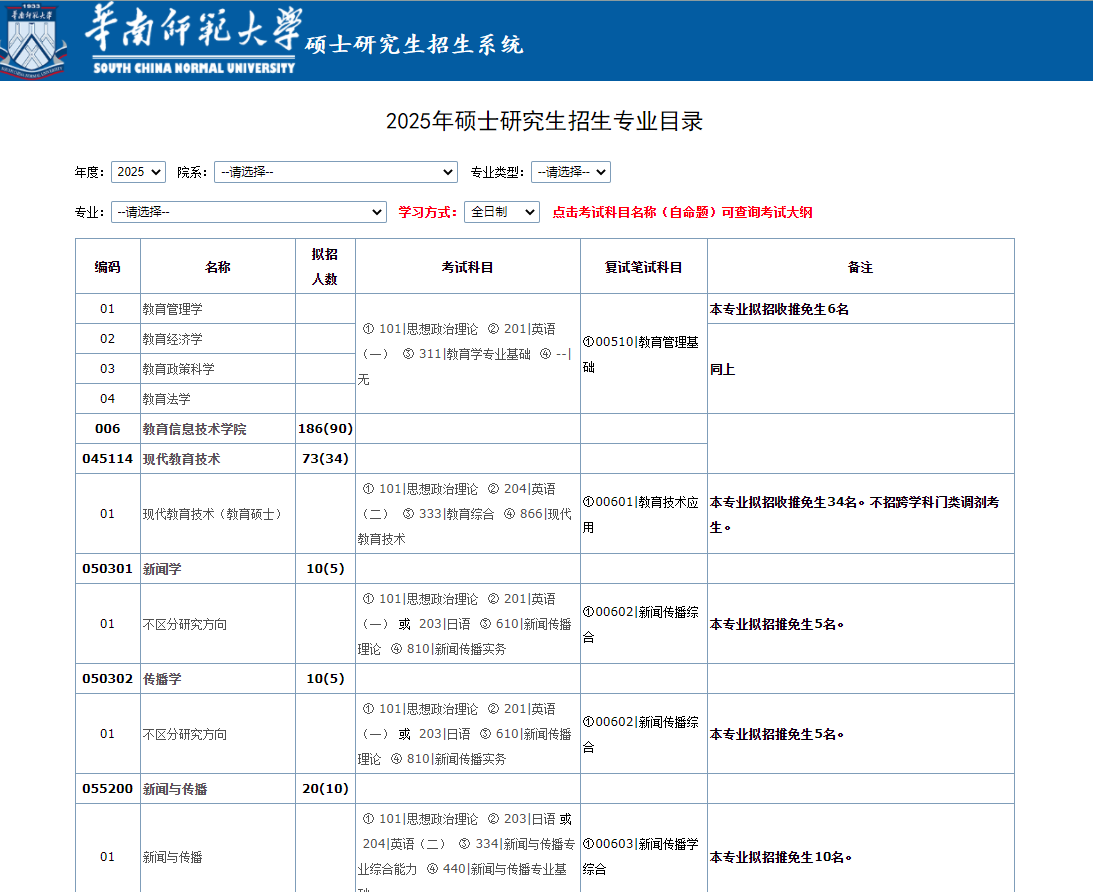Click the red exam syllabus hint text
1093x892 pixels.
click(x=682, y=212)
